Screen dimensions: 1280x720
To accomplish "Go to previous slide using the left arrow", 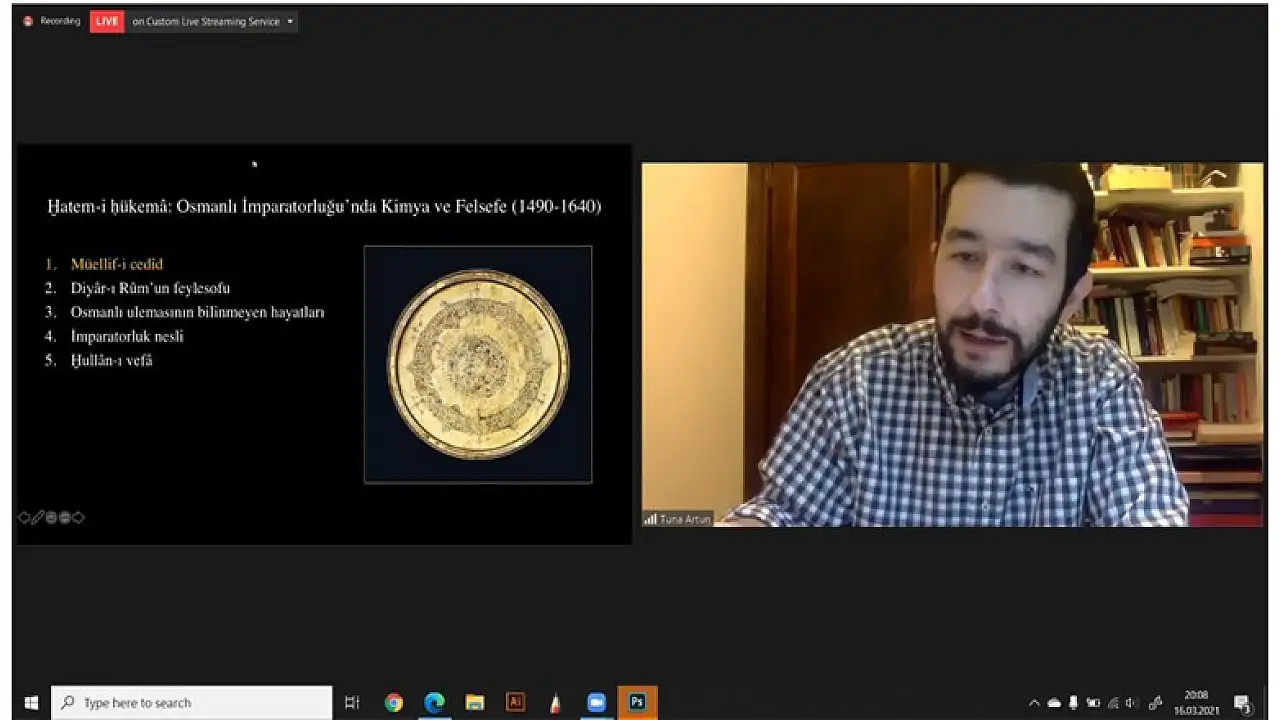I will tap(24, 517).
